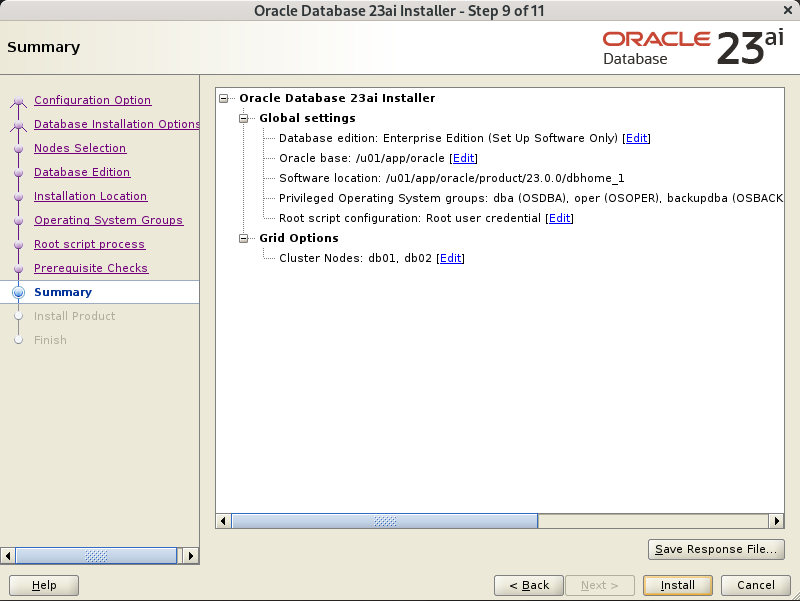This screenshot has width=800, height=601.
Task: Open the Database Installation Options step
Action: click(117, 124)
